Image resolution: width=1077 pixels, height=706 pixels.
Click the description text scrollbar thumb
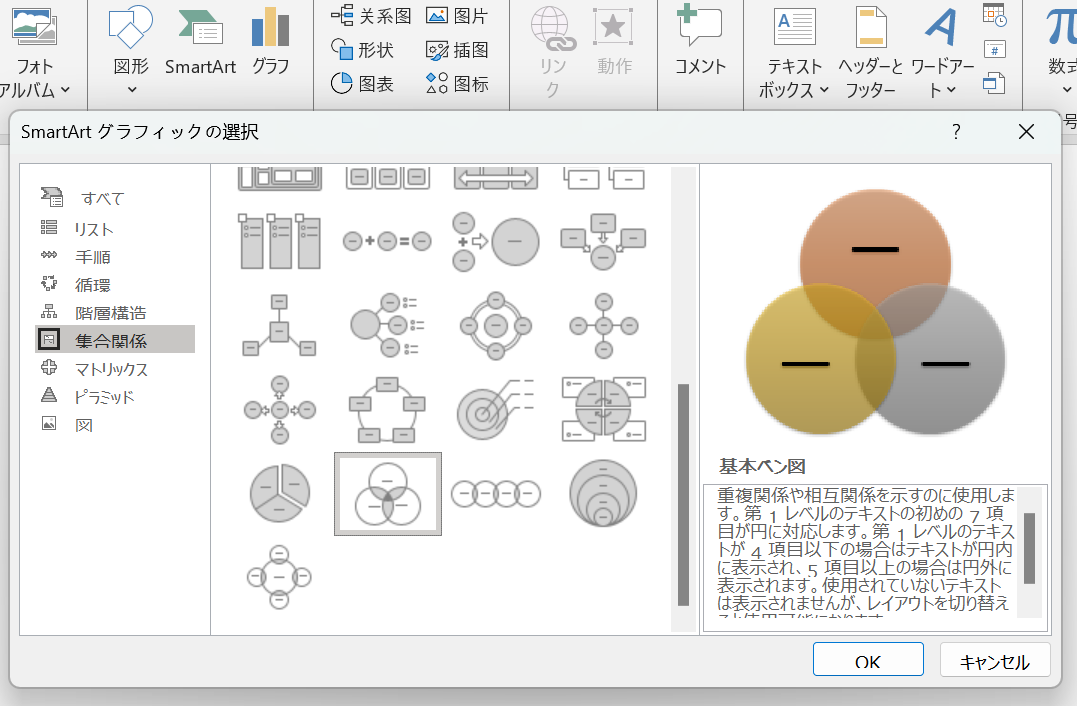pos(1029,548)
